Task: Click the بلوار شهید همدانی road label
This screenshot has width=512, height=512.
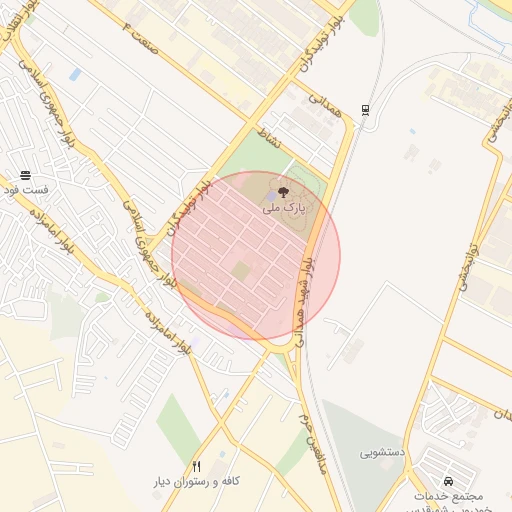Action: (303, 302)
